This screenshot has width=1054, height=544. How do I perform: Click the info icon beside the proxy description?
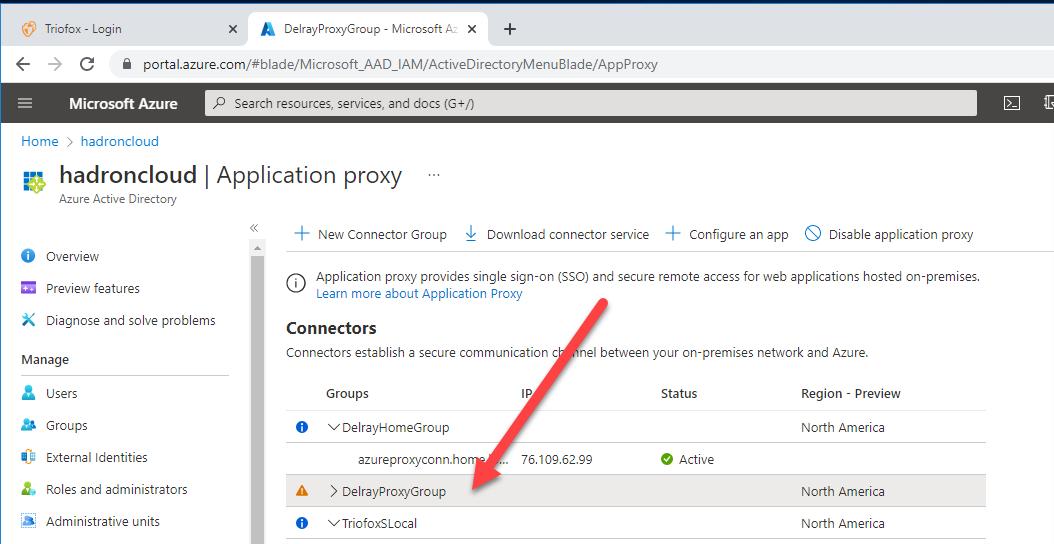point(296,283)
